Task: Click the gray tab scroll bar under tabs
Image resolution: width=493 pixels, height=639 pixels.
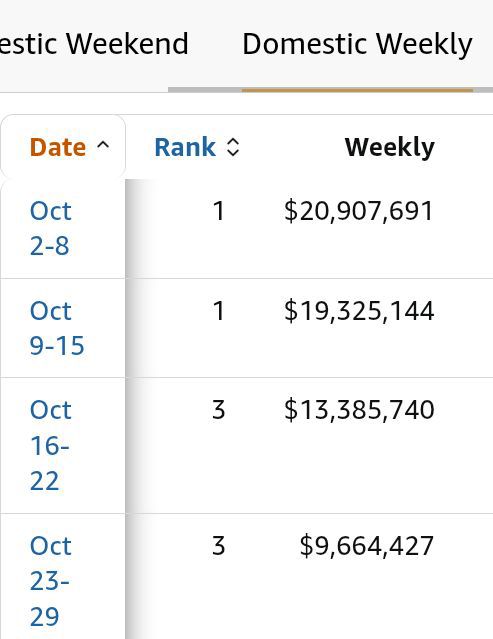Action: pos(330,90)
